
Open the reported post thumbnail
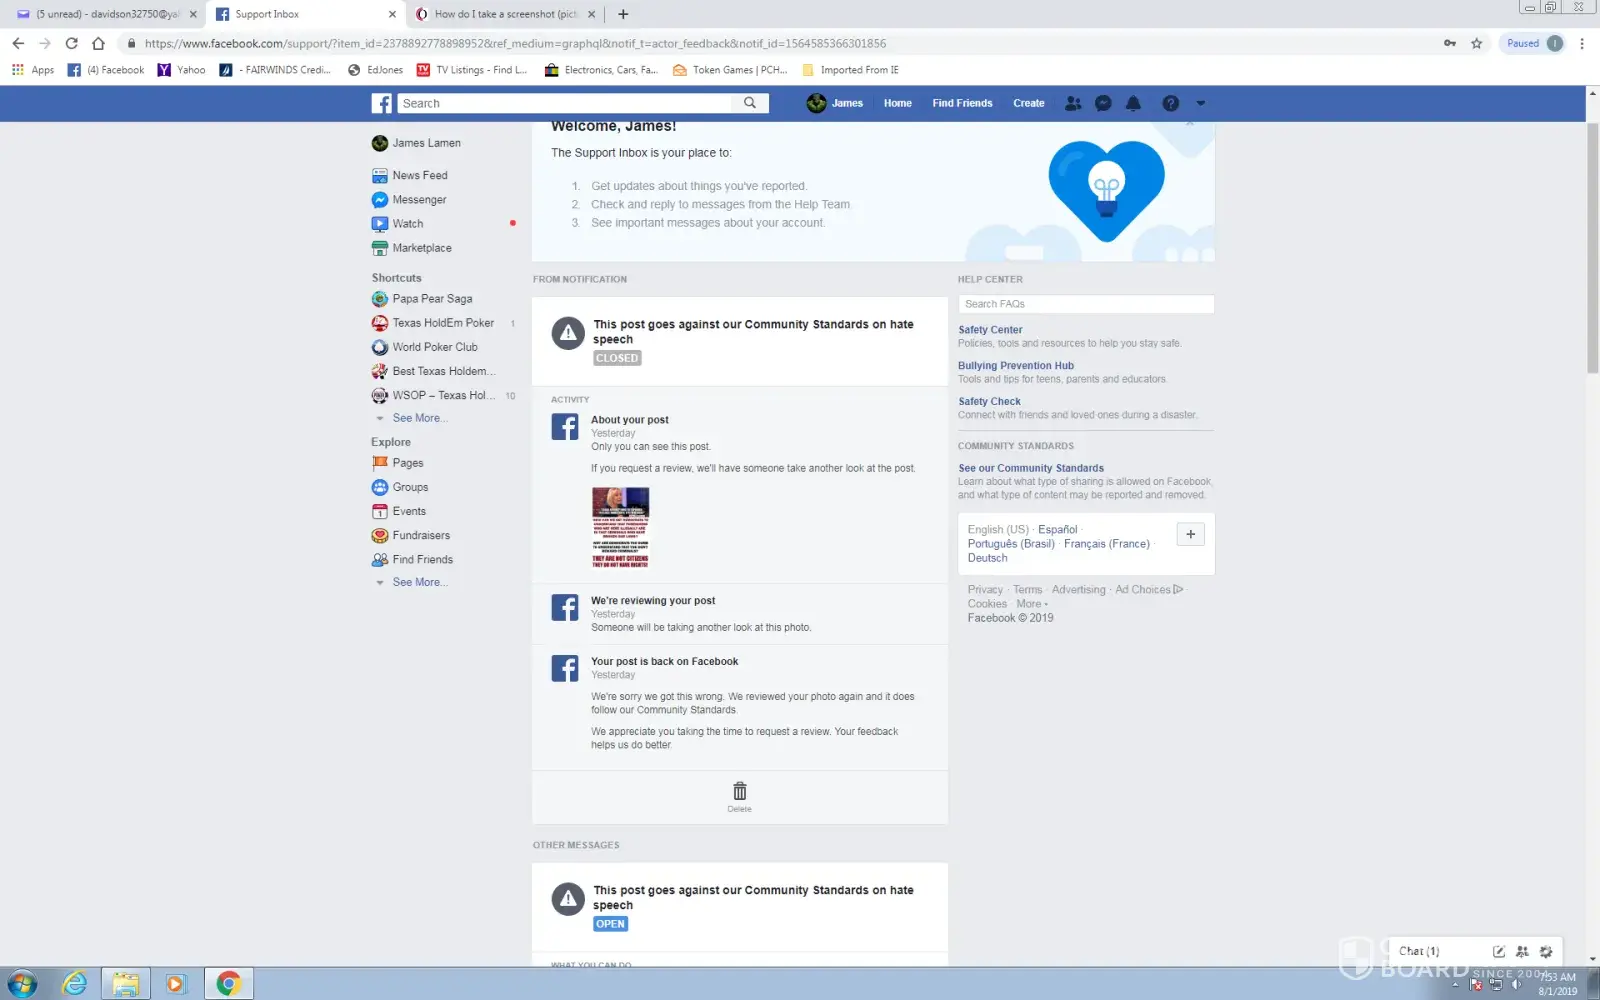pos(620,527)
